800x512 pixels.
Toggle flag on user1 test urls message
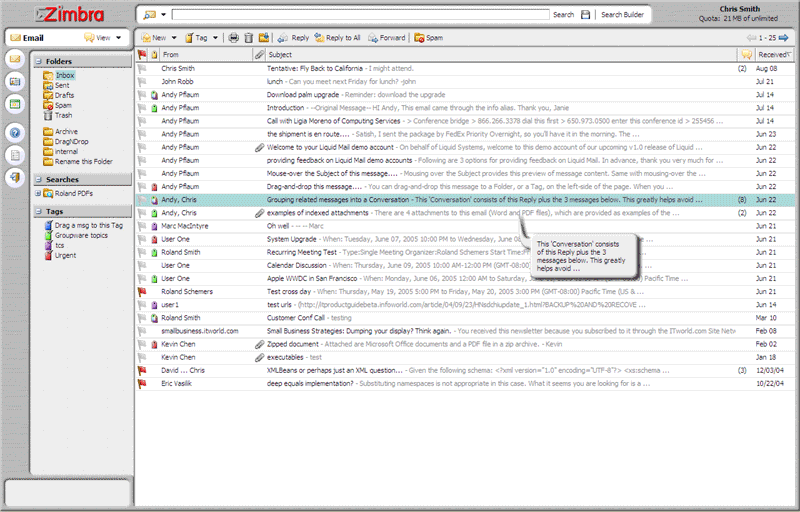coord(142,305)
